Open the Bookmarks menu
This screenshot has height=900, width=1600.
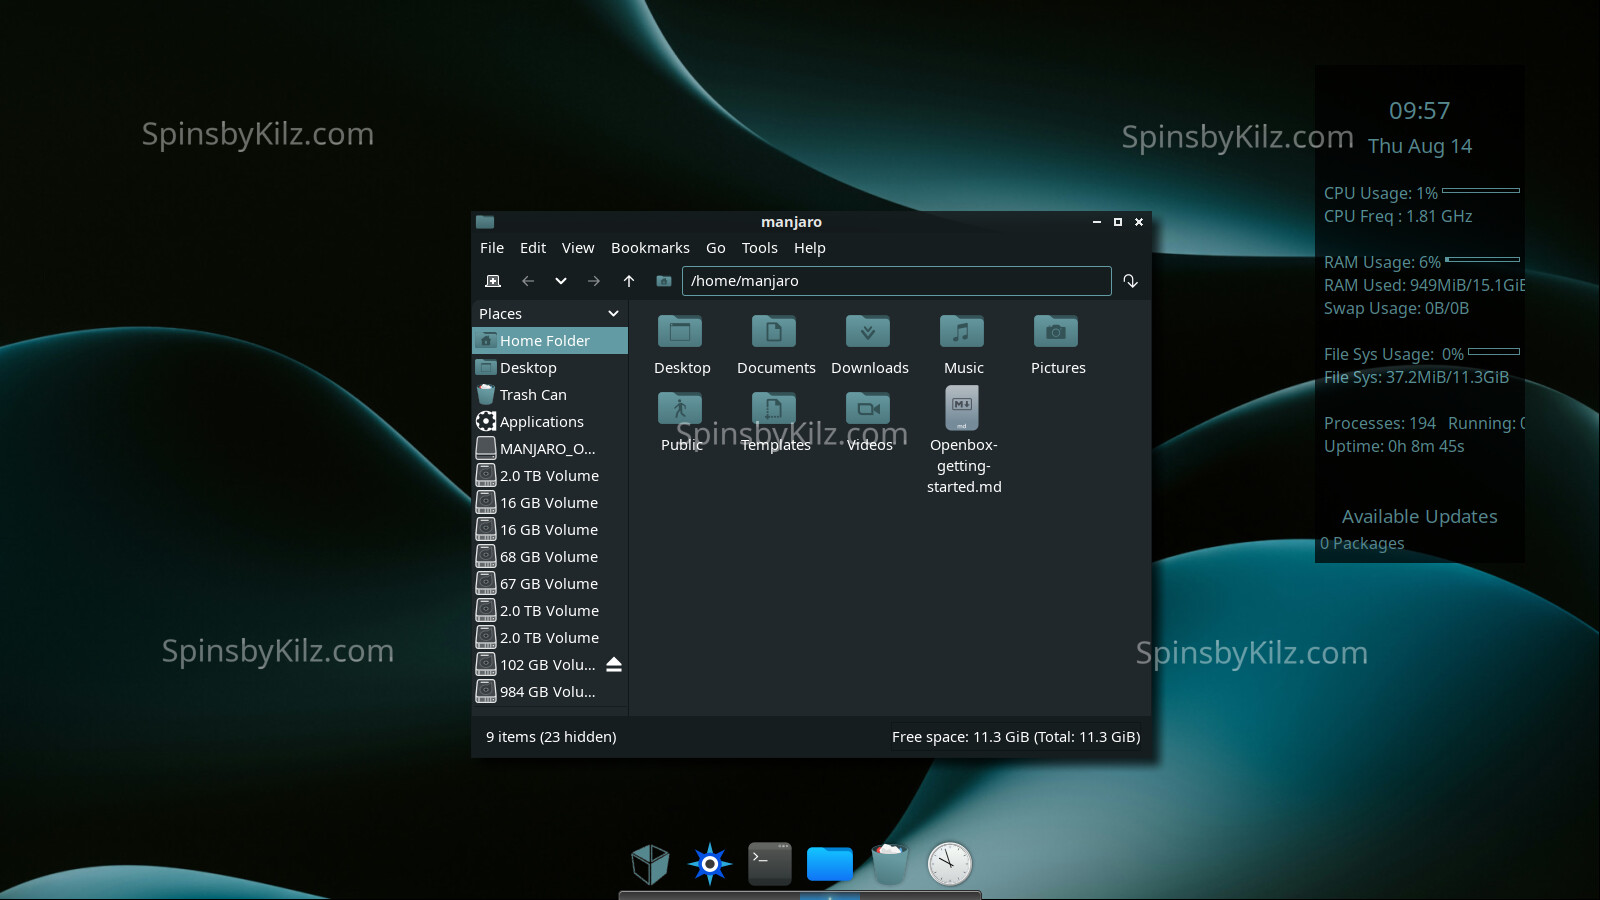650,248
